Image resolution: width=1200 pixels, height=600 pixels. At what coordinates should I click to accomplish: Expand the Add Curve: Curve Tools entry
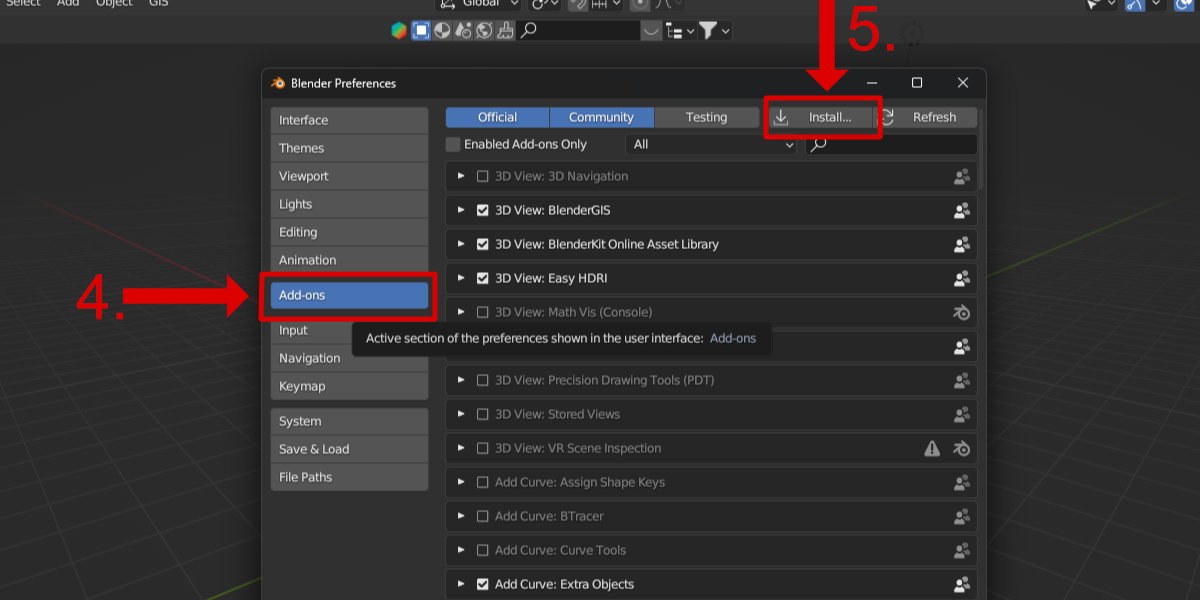tap(461, 550)
